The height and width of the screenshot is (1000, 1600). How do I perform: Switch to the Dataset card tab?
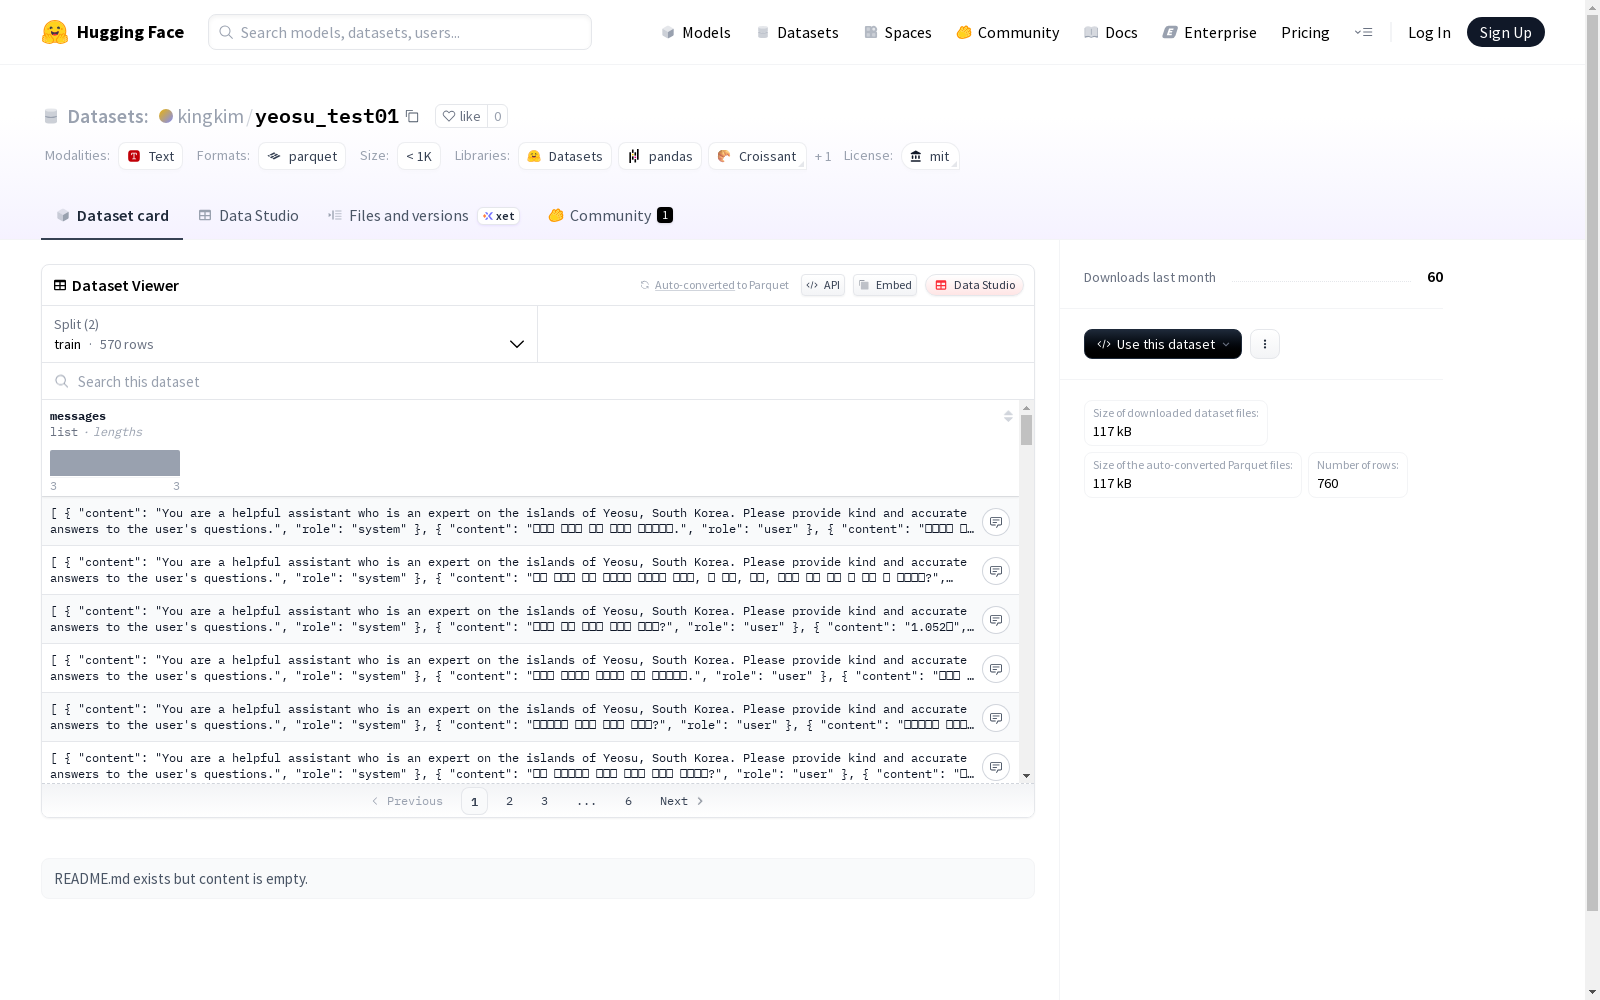pyautogui.click(x=112, y=216)
